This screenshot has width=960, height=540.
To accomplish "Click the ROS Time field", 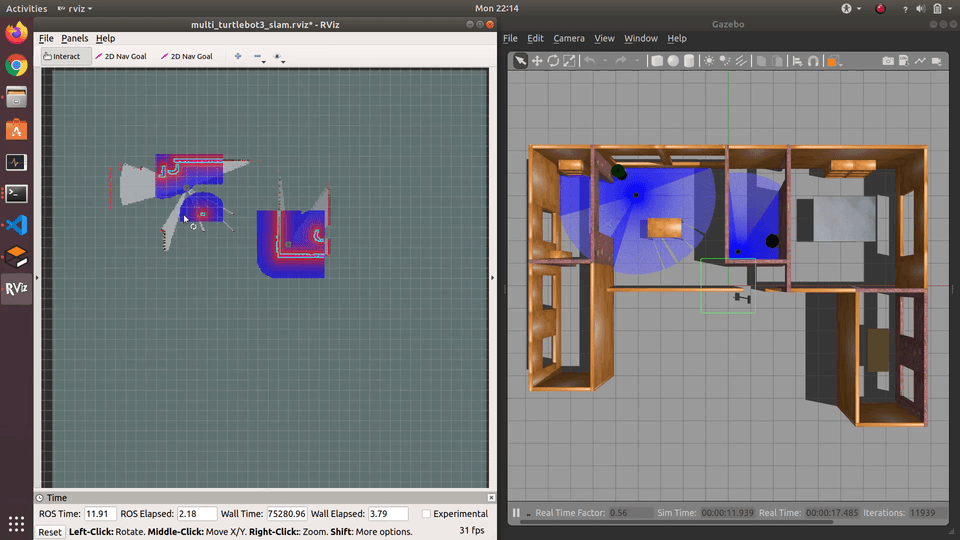I will tap(99, 514).
